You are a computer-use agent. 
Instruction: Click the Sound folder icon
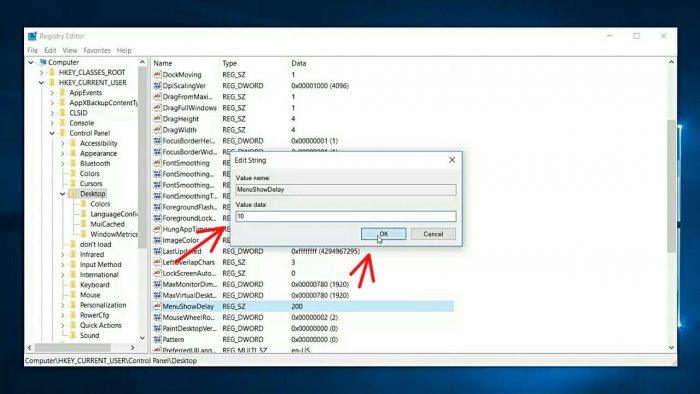73,335
